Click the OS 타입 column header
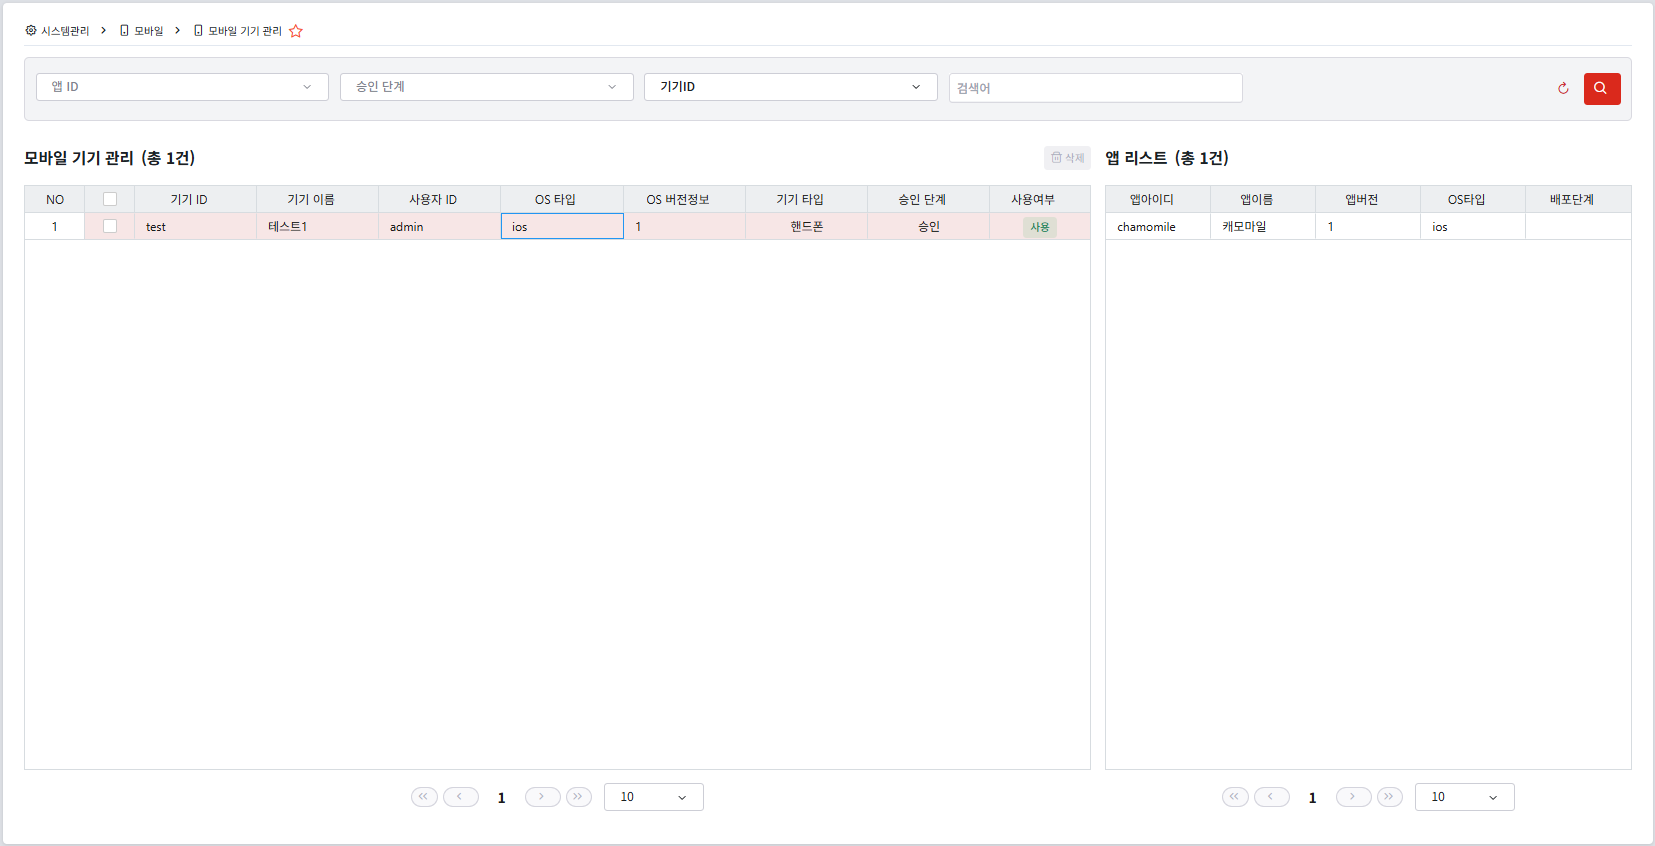Image resolution: width=1655 pixels, height=846 pixels. [x=562, y=199]
